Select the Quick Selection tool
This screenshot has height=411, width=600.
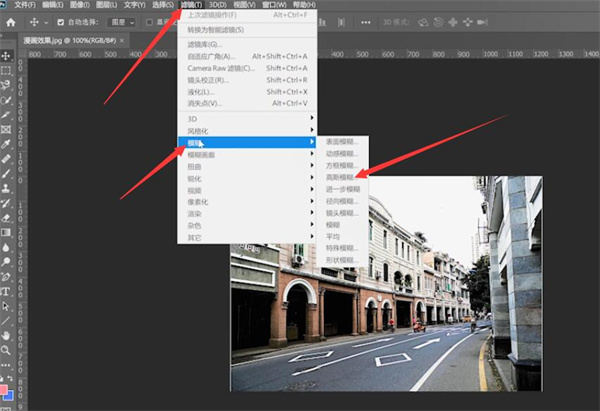(6, 100)
